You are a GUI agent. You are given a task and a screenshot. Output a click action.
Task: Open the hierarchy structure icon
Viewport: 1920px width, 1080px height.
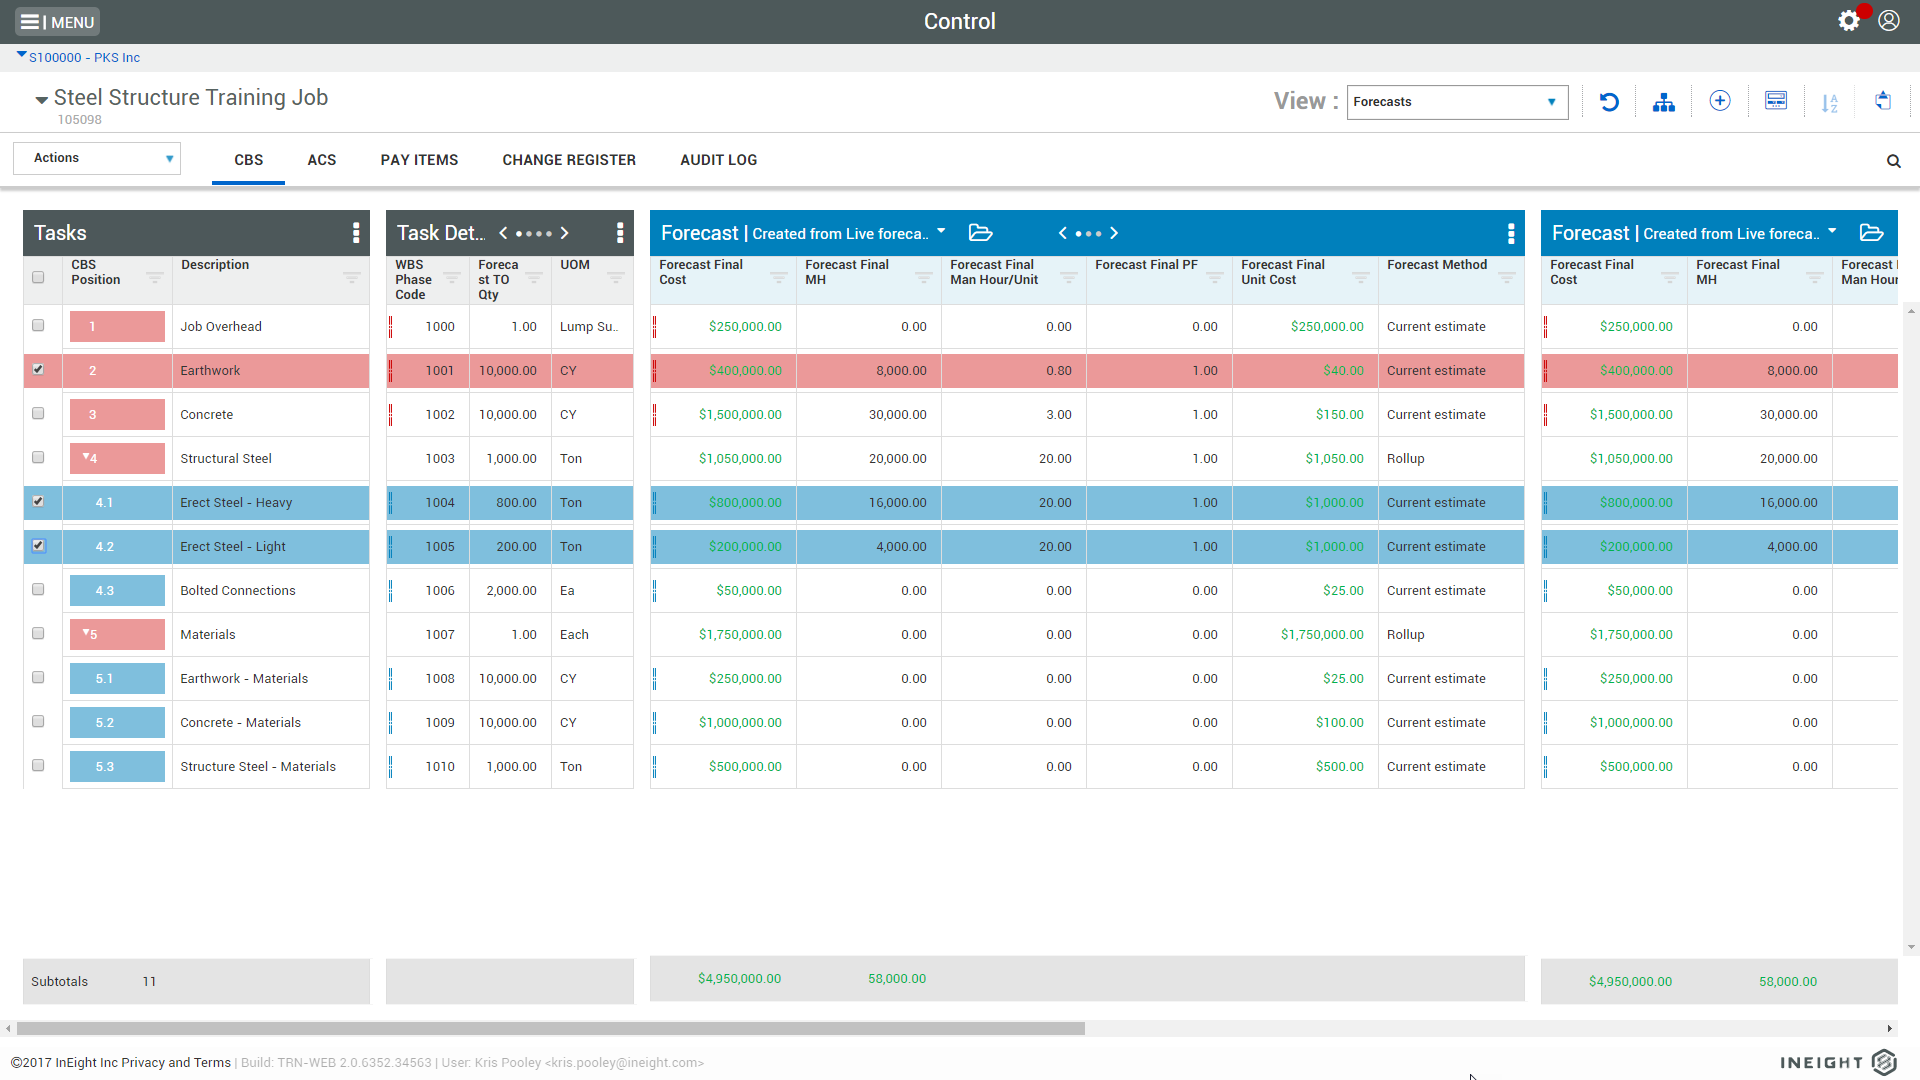(1664, 102)
